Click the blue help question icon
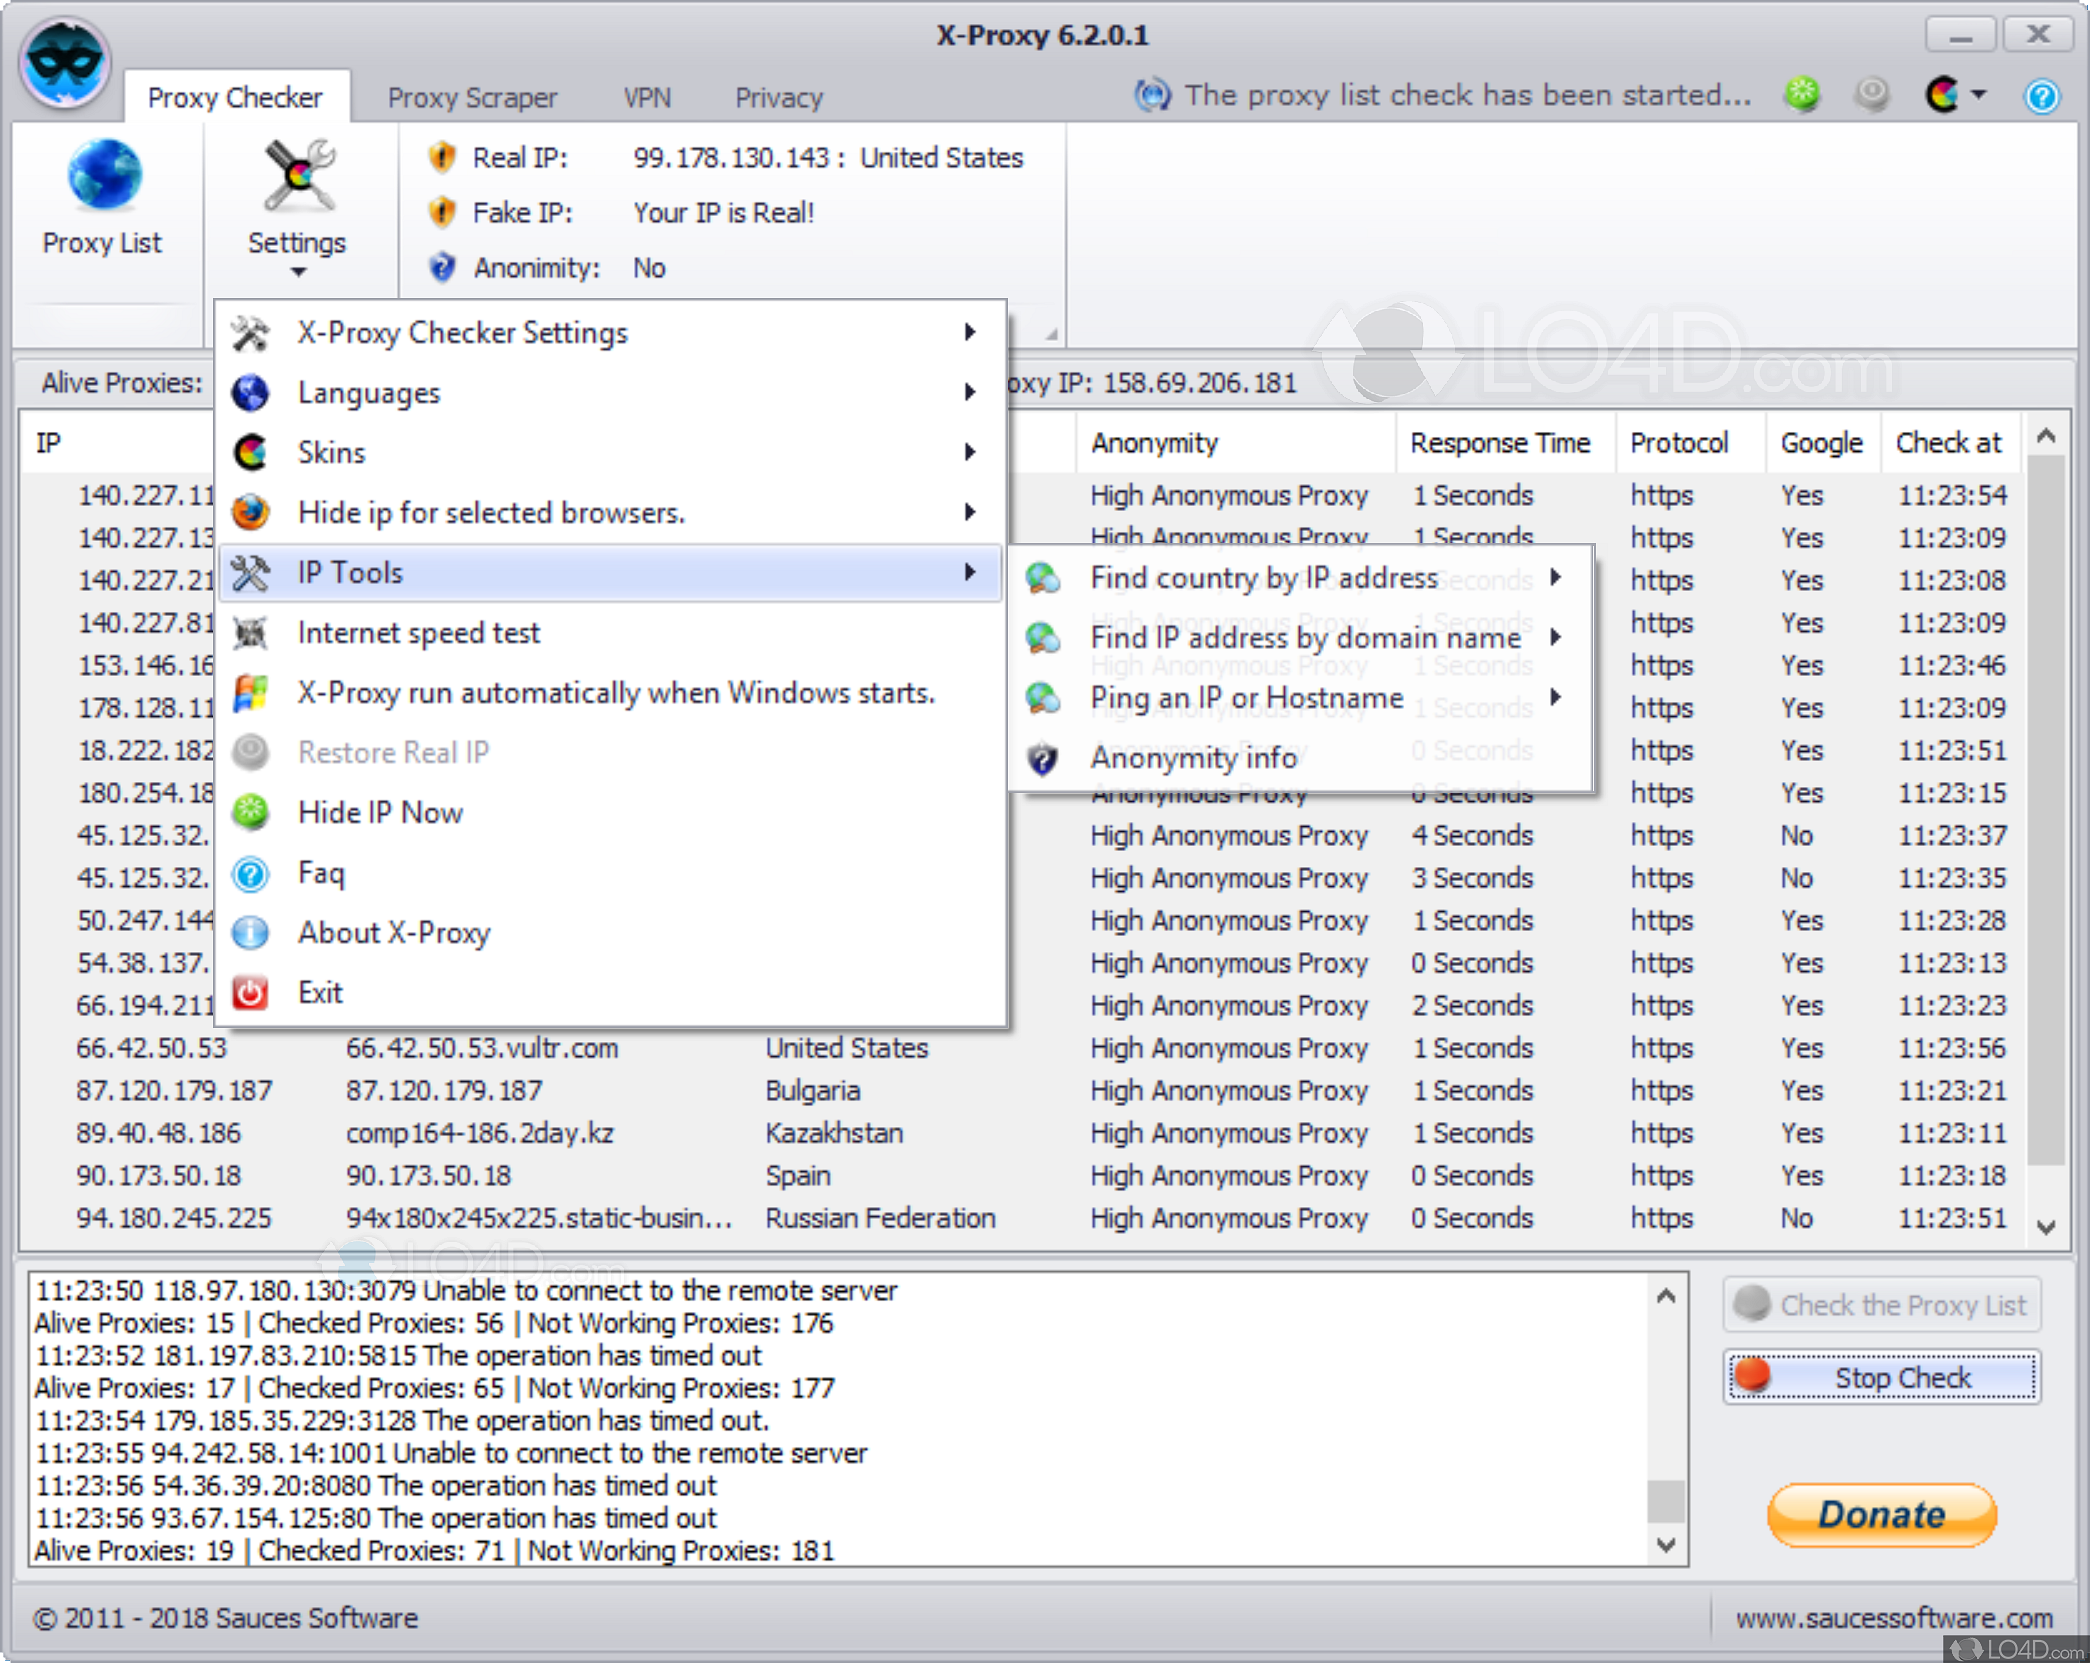 tap(2040, 97)
